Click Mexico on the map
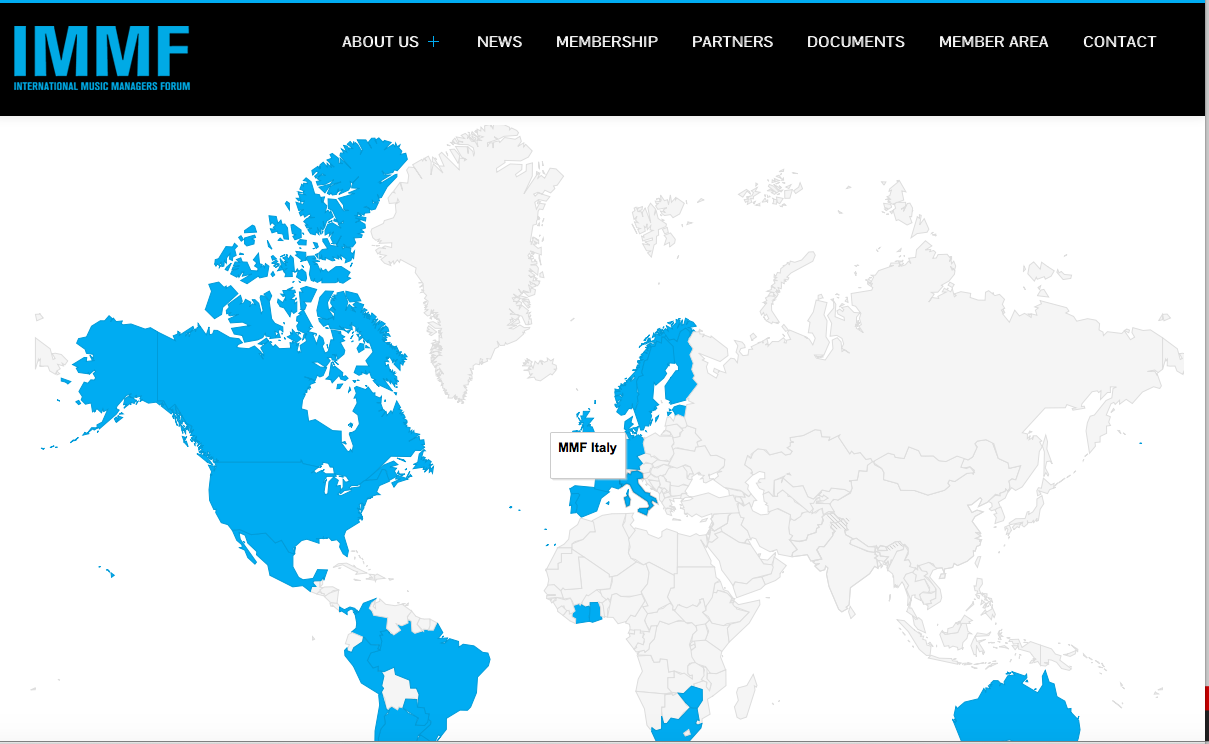The height and width of the screenshot is (744, 1209). [x=265, y=555]
